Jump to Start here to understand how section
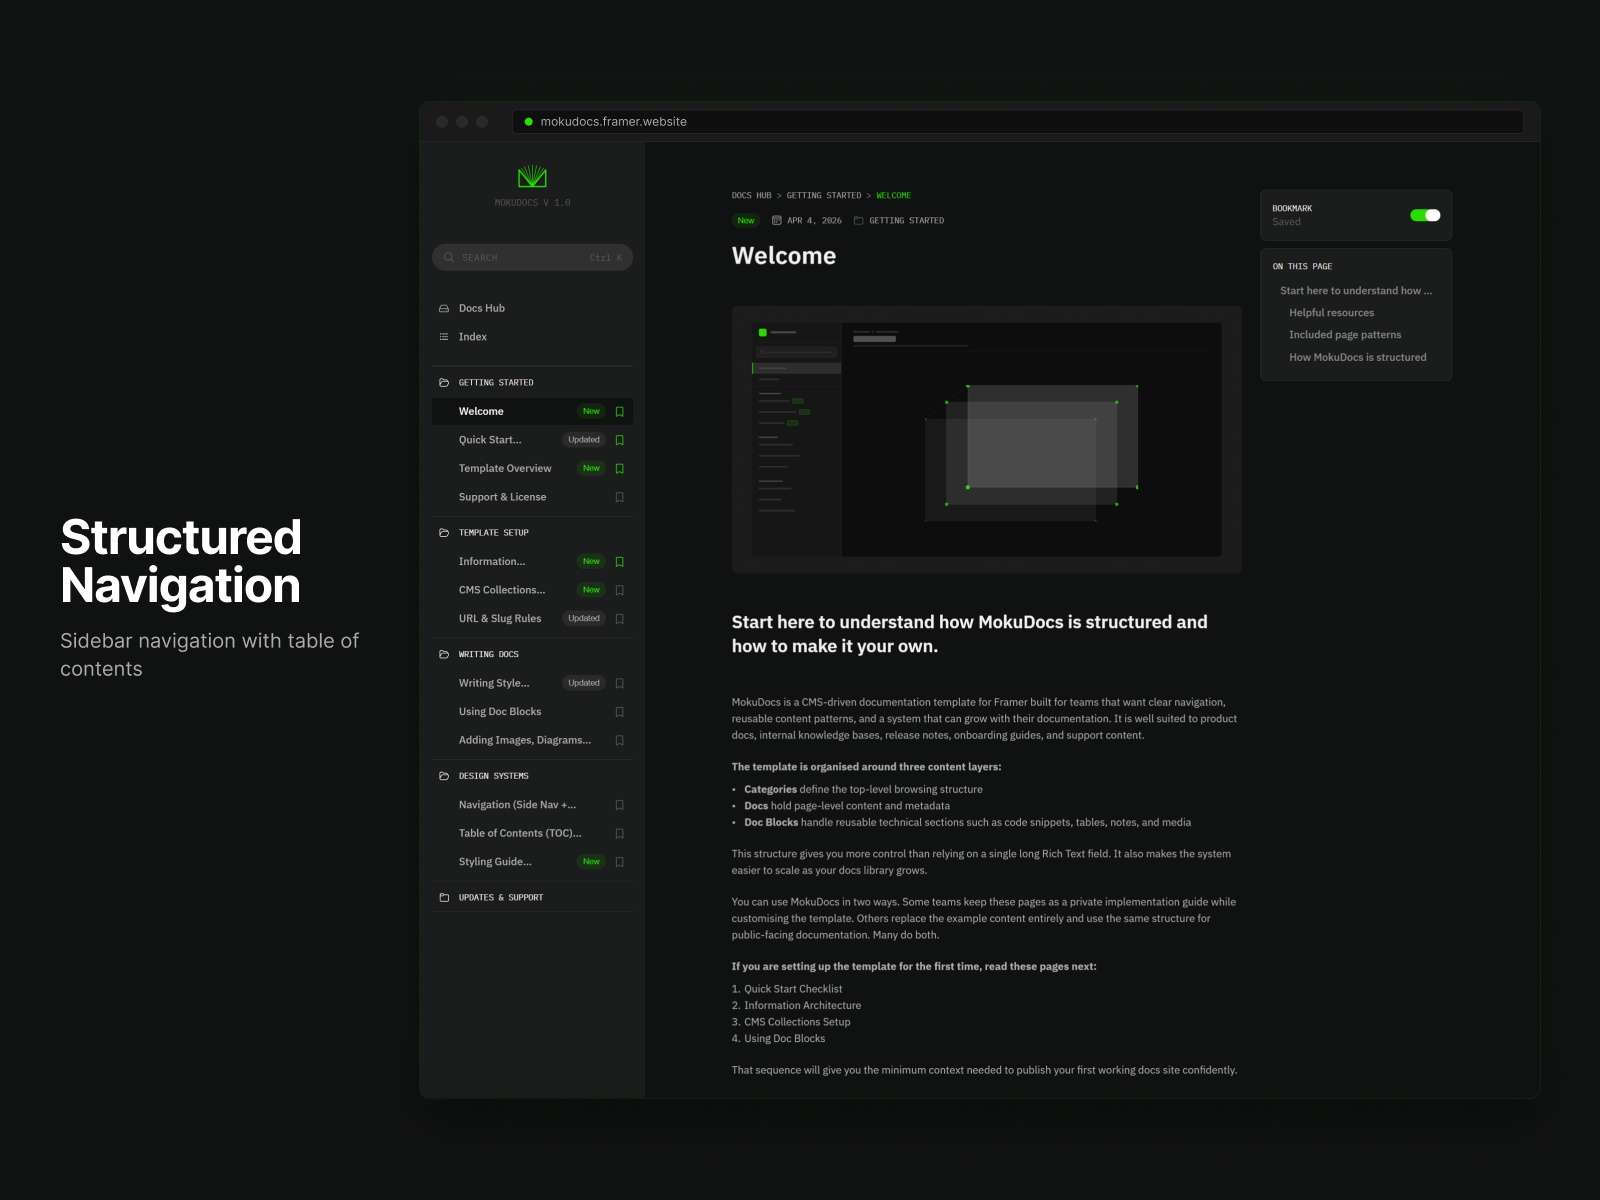This screenshot has height=1200, width=1600. pos(1355,291)
